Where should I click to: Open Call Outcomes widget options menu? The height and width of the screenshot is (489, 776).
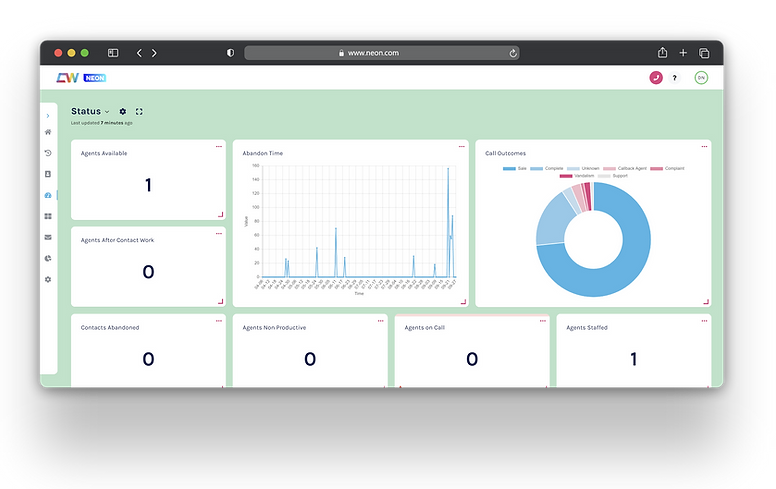[x=704, y=147]
